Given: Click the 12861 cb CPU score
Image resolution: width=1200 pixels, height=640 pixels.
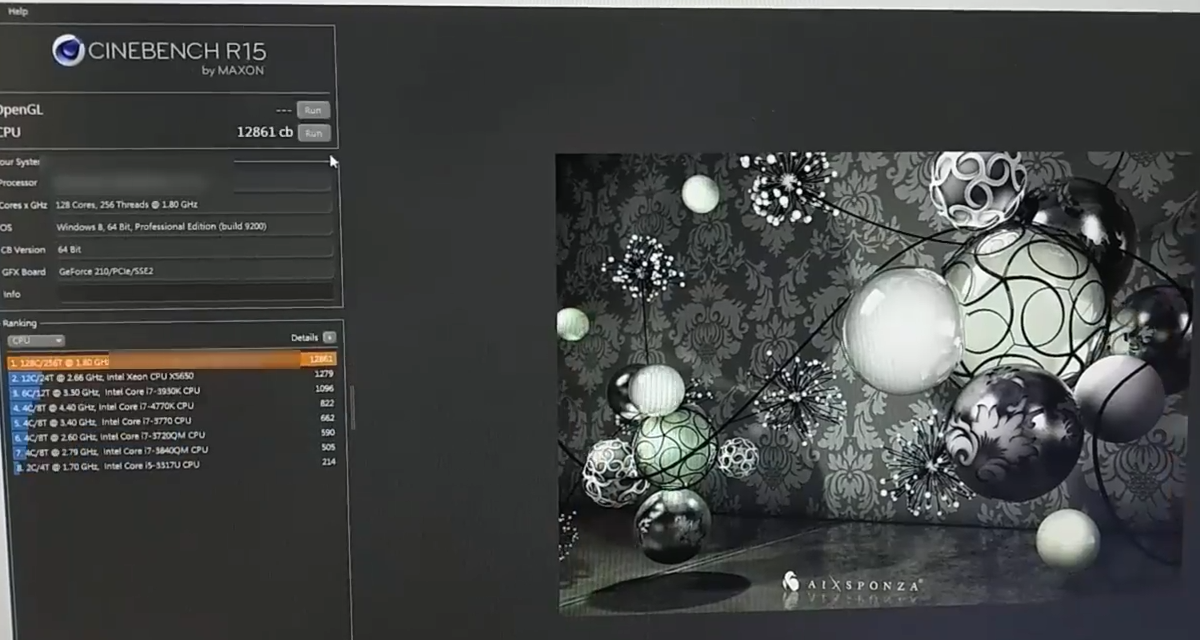Looking at the screenshot, I should 265,132.
